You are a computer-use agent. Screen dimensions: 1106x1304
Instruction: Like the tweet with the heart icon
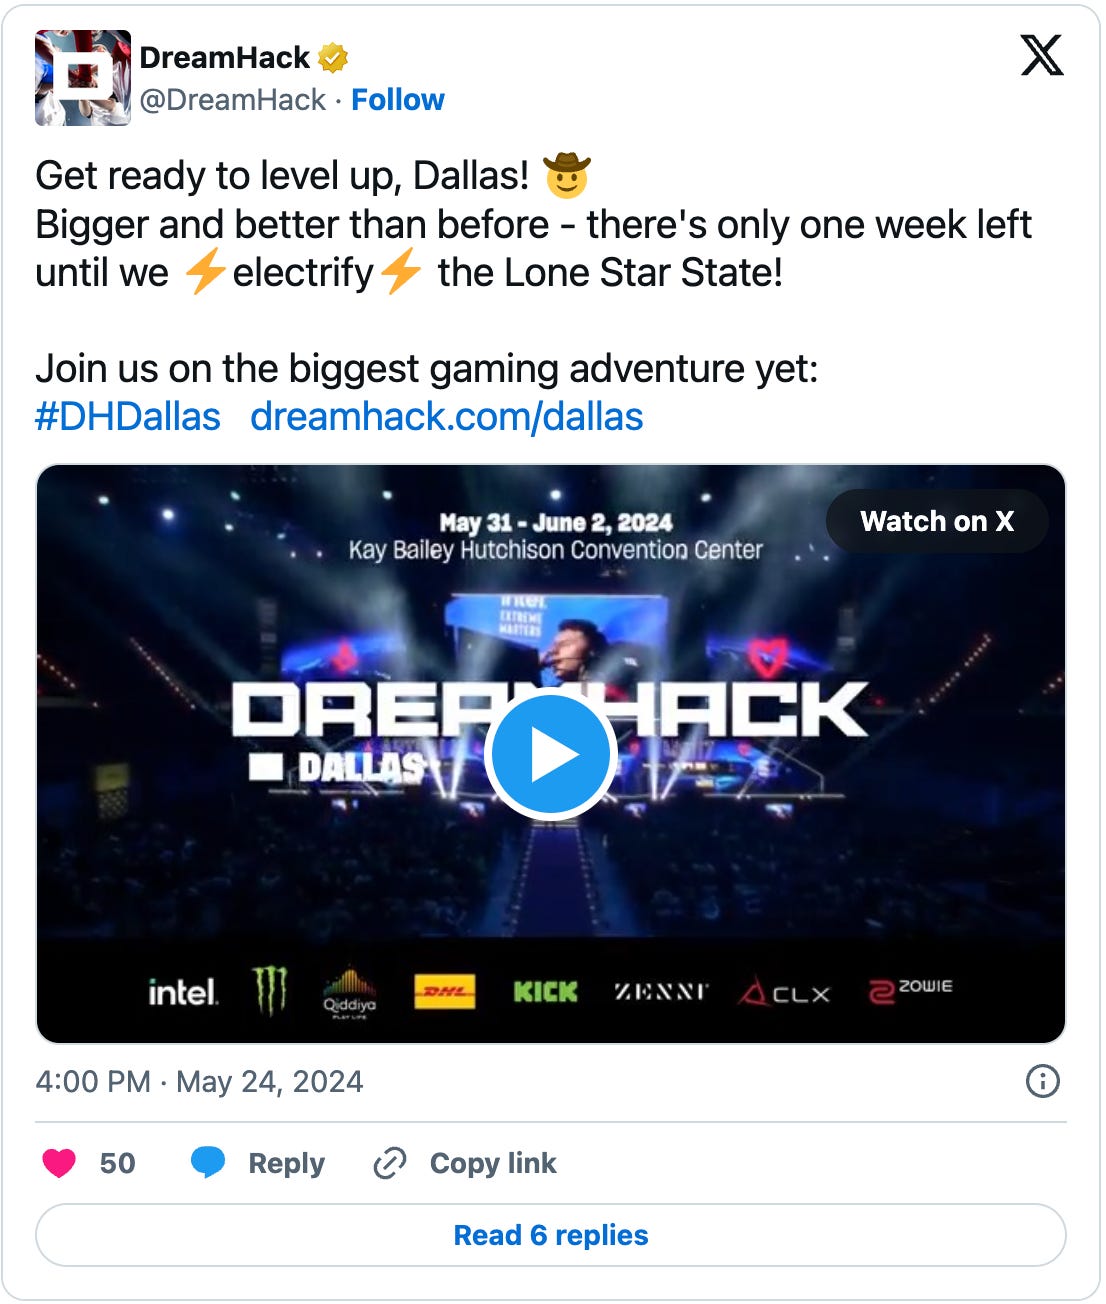[59, 1163]
